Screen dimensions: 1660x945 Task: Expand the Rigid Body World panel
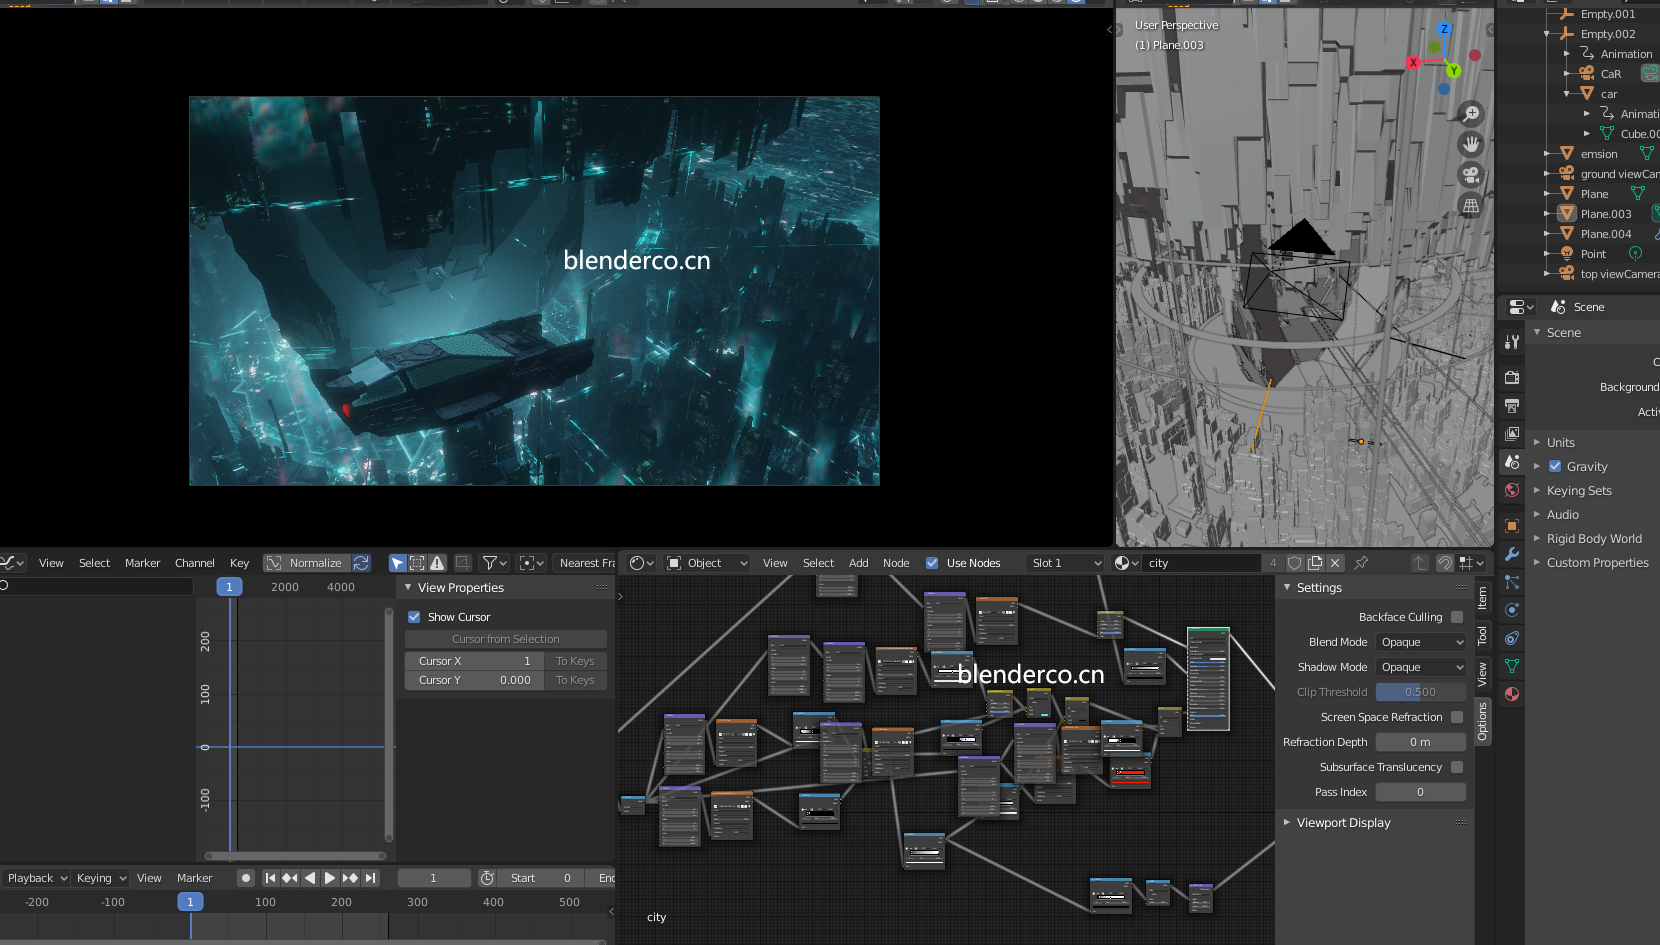point(1594,538)
